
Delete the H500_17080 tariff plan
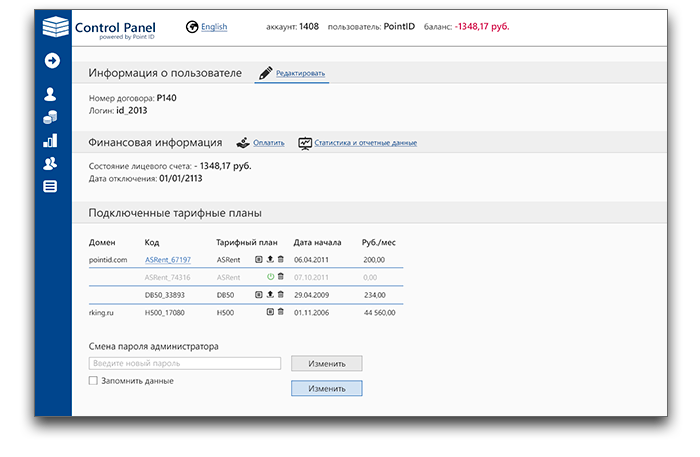(280, 311)
